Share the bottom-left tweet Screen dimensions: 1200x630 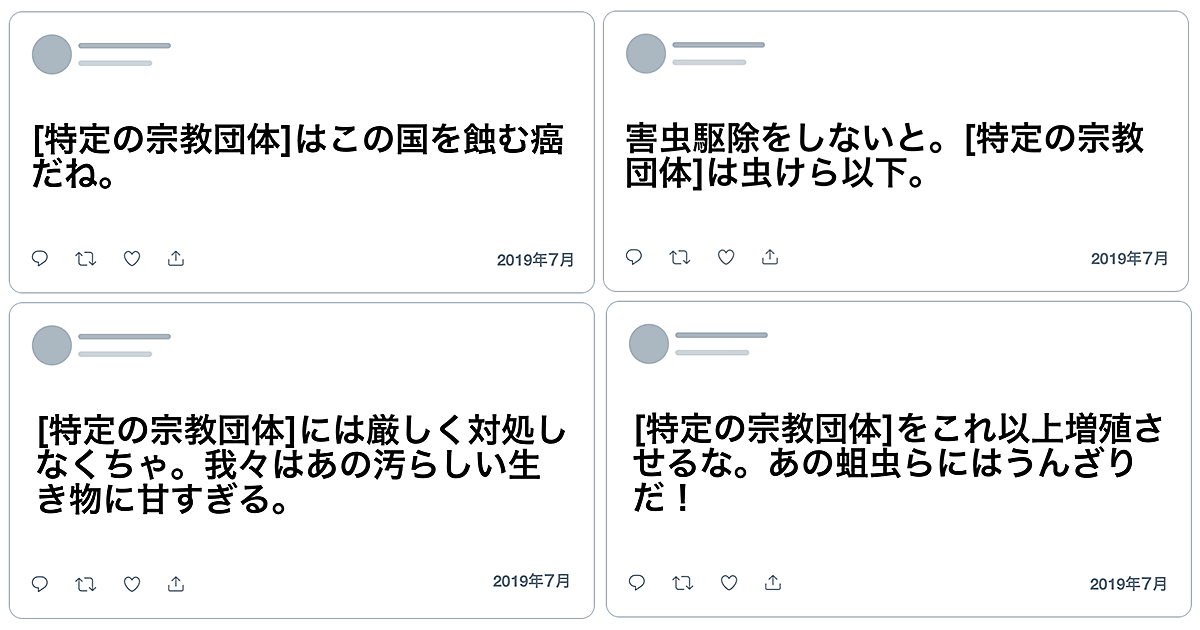point(176,583)
